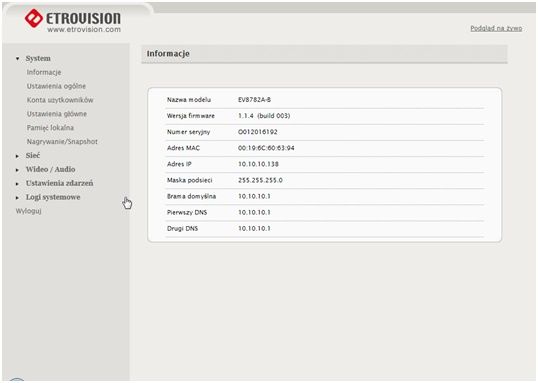Select MAC address 00:19:6C:60:63:94
The height and width of the screenshot is (383, 538).
[x=266, y=148]
